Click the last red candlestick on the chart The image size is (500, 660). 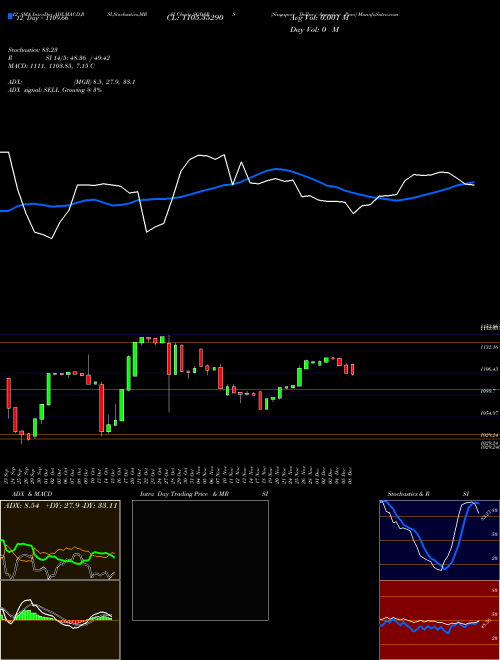352,369
